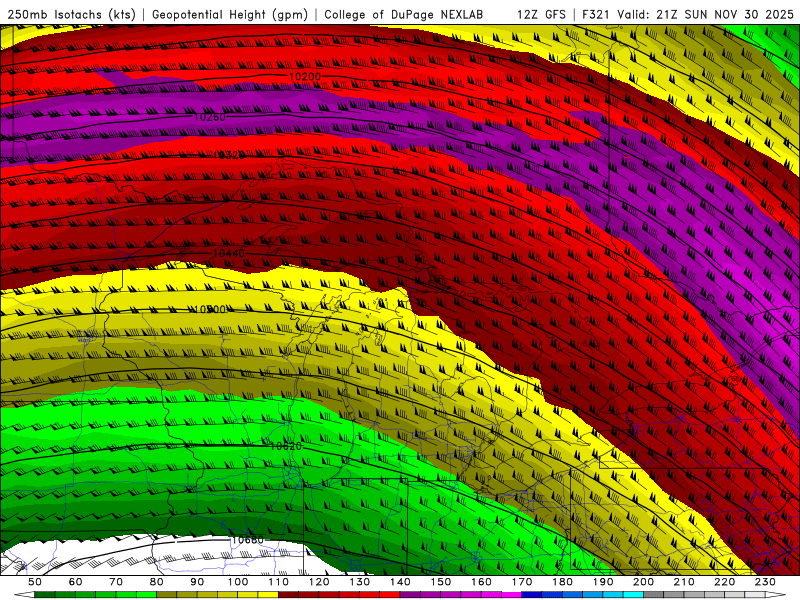Click the 50 value on the color scale

click(x=35, y=582)
